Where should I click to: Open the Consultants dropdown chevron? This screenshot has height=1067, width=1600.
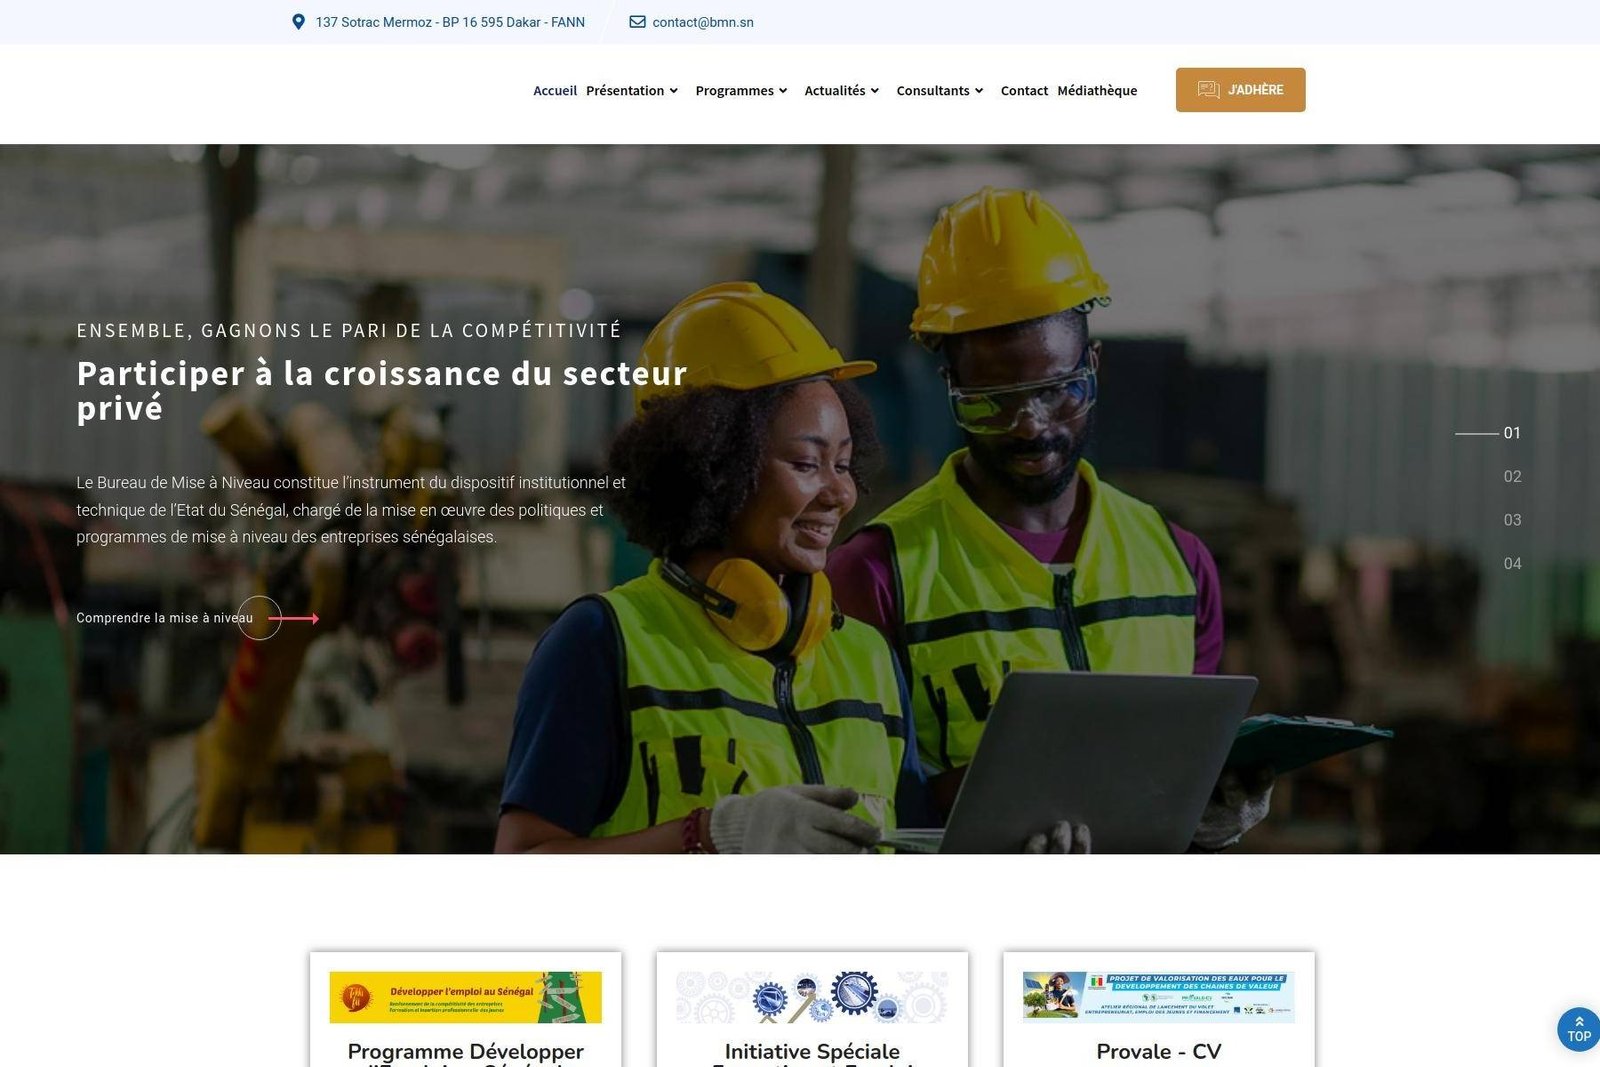pyautogui.click(x=979, y=91)
